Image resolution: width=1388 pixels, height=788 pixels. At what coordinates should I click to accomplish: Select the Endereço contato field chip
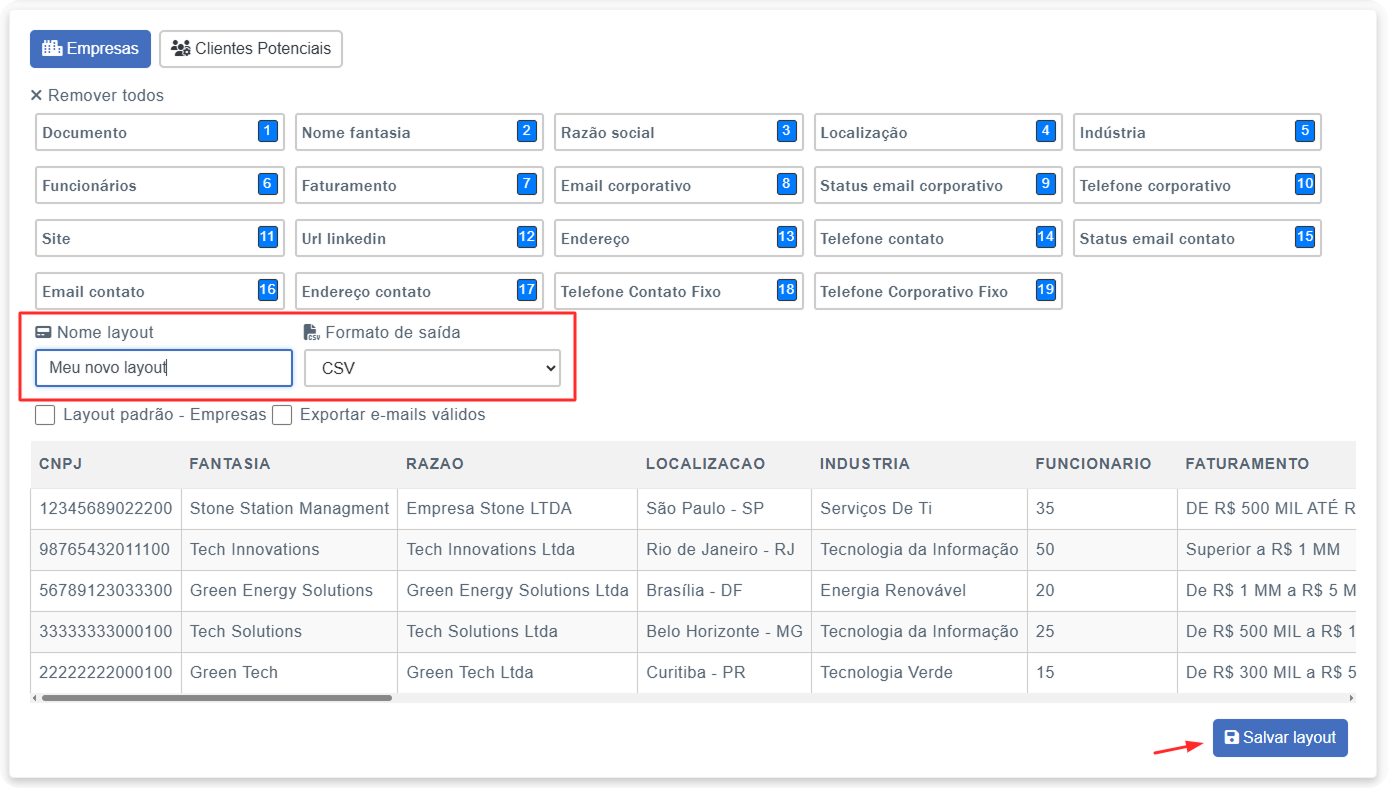pos(419,291)
